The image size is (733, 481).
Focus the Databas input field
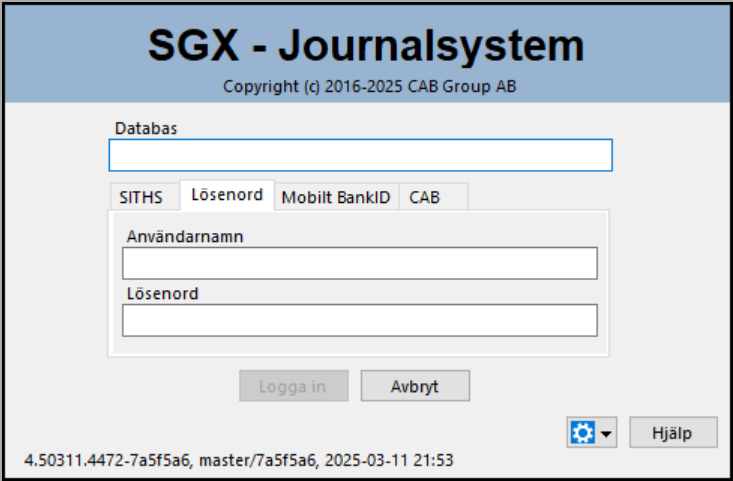[360, 155]
